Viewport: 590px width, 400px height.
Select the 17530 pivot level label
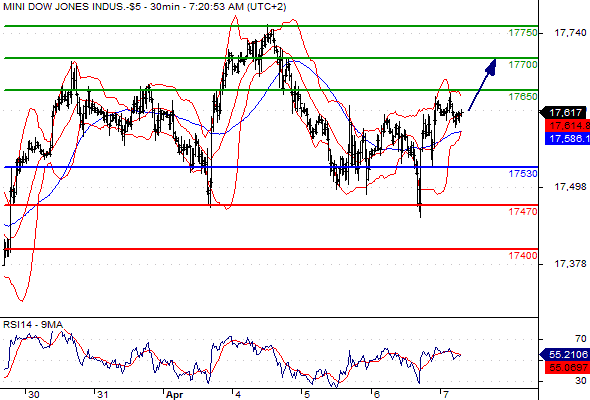click(x=523, y=173)
